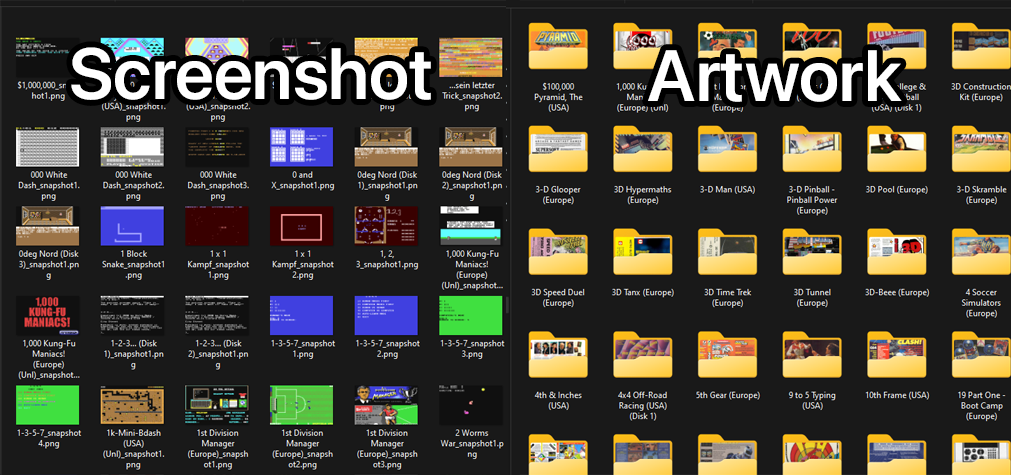
Task: Open the $100,000 Pyramid, The (USA) folder
Action: (x=558, y=46)
